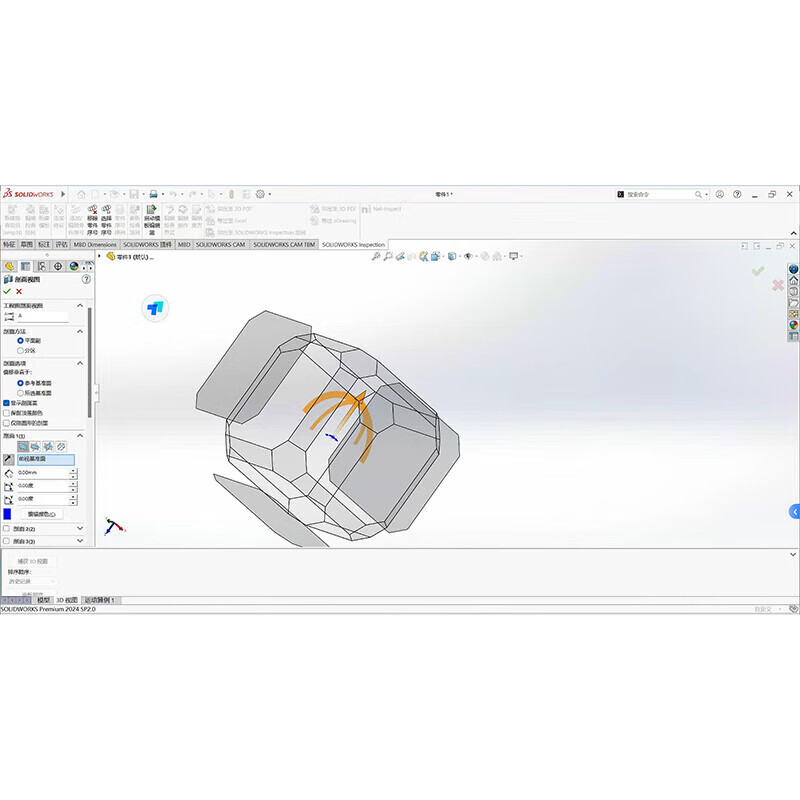Click the Save icon in top toolbar
Viewport: 800px width, 800px height.
click(x=133, y=192)
